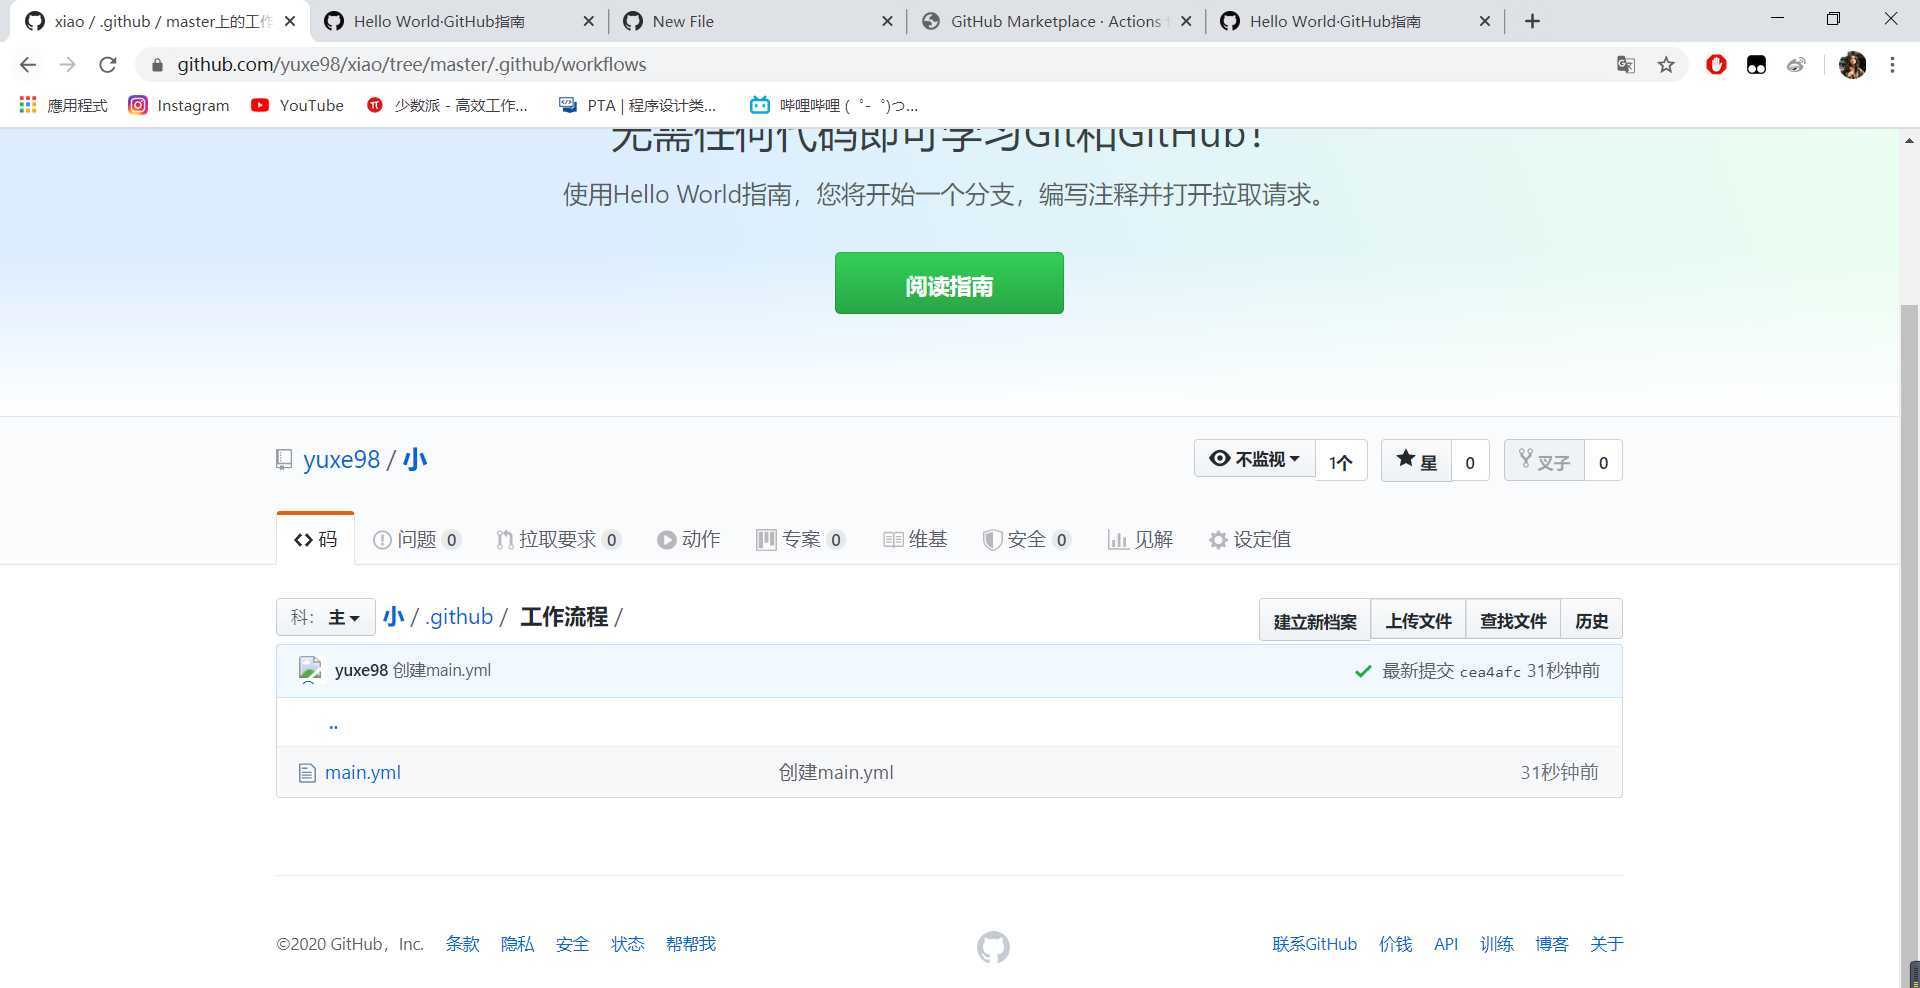
Task: Star the repository with 星 button
Action: 1416,461
